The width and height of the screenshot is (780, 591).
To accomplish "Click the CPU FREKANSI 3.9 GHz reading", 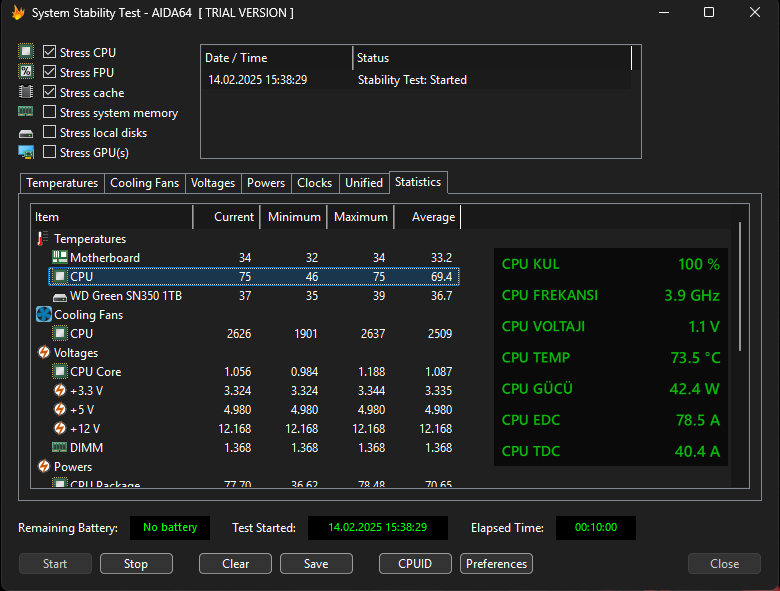I will pyautogui.click(x=611, y=296).
